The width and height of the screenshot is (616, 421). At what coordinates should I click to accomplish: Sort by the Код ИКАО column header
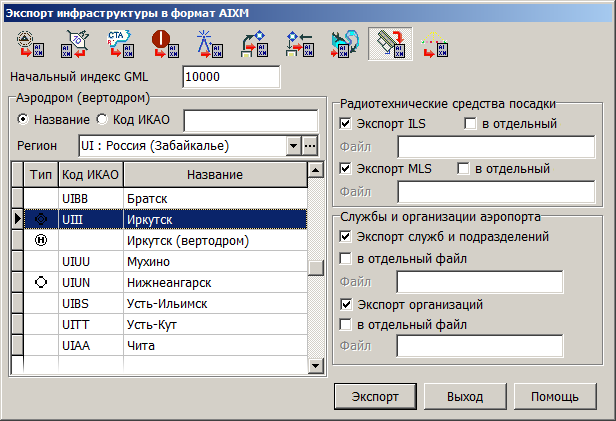point(91,174)
